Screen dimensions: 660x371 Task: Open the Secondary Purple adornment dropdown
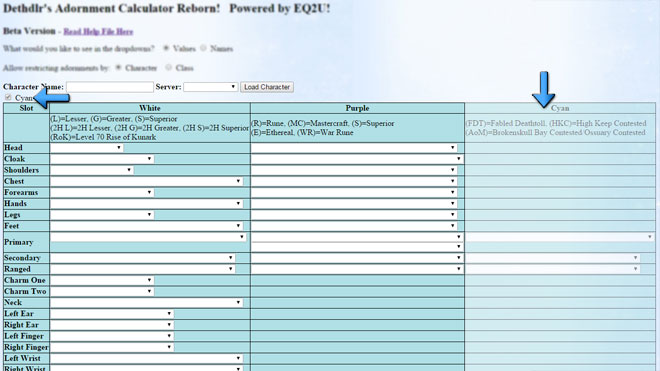(x=357, y=258)
